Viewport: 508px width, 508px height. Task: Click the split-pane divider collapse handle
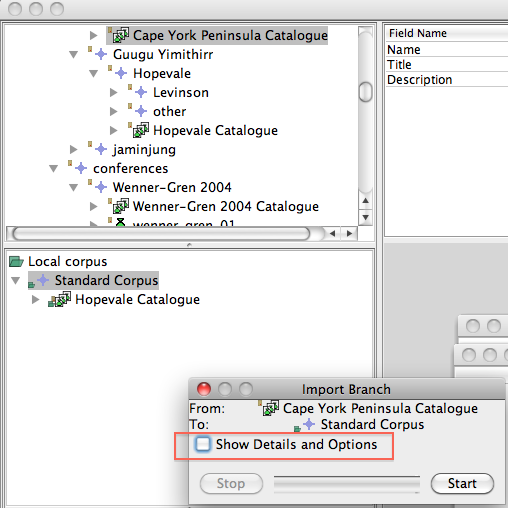189,245
